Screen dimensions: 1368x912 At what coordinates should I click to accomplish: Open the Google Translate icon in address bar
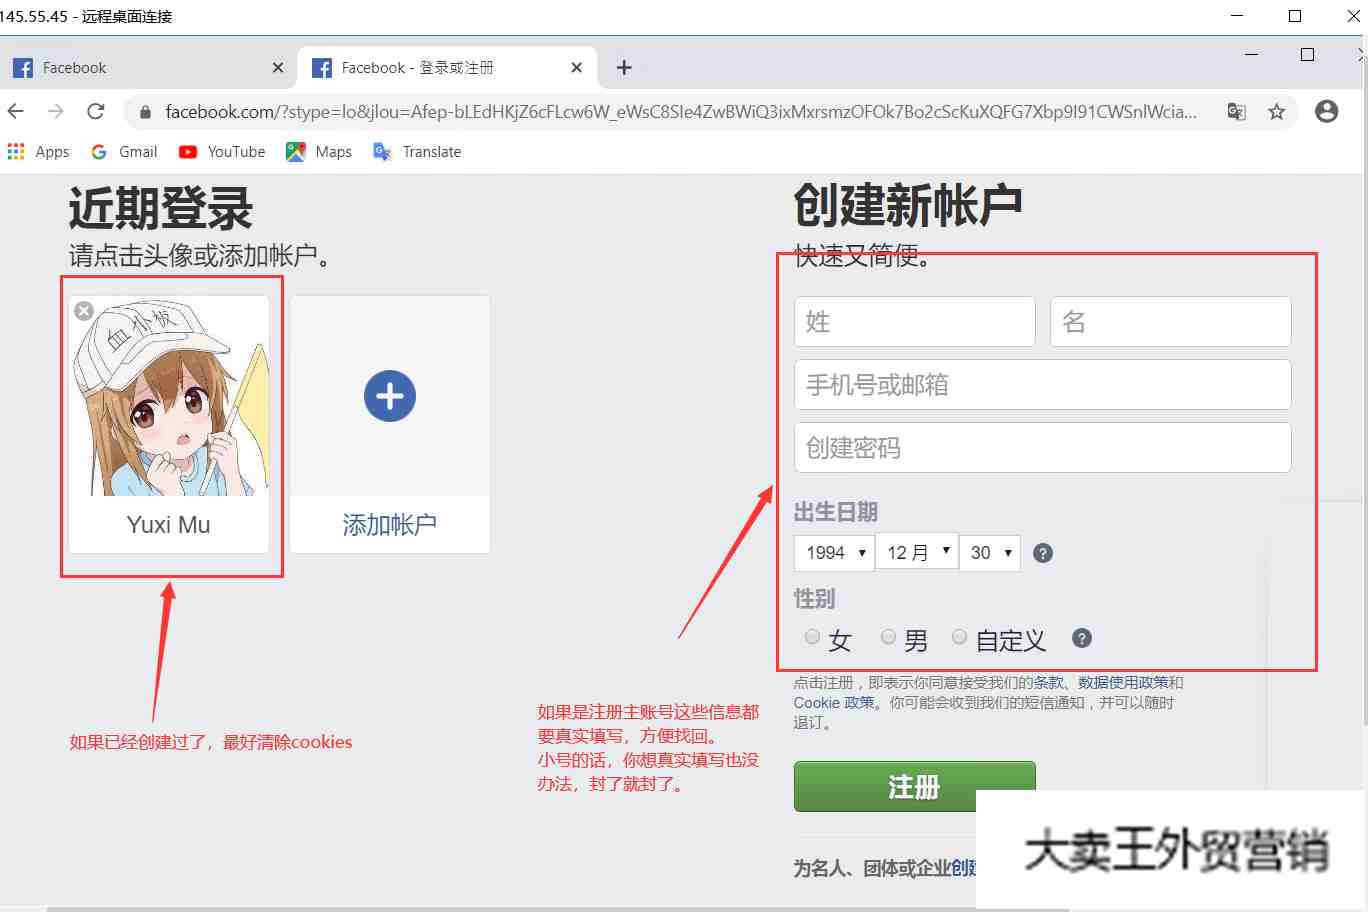tap(1237, 112)
